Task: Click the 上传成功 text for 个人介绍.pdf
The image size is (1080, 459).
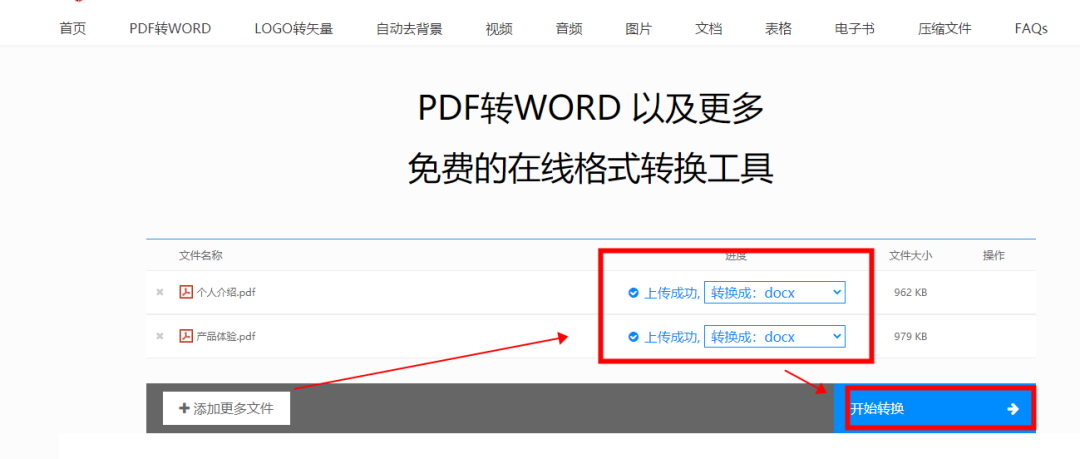Action: pos(672,293)
